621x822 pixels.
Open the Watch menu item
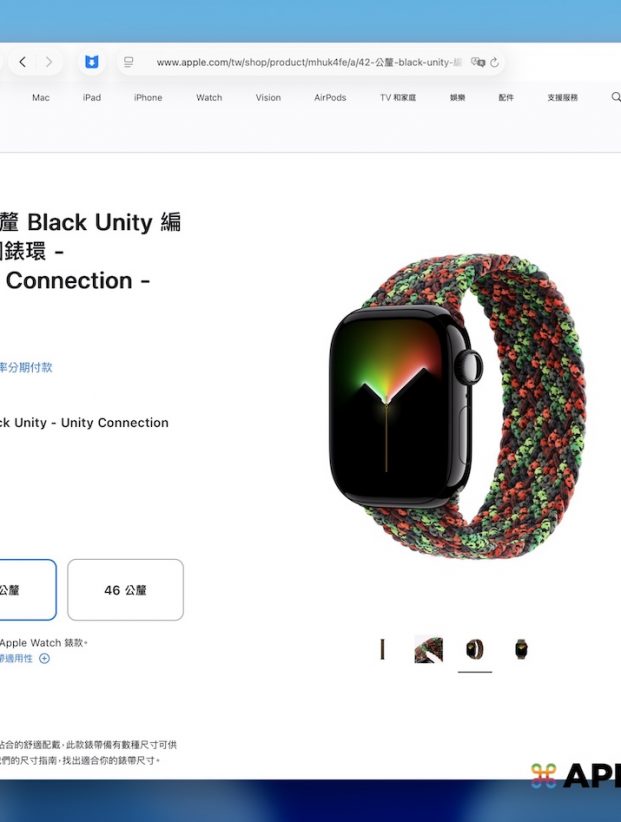tap(209, 98)
